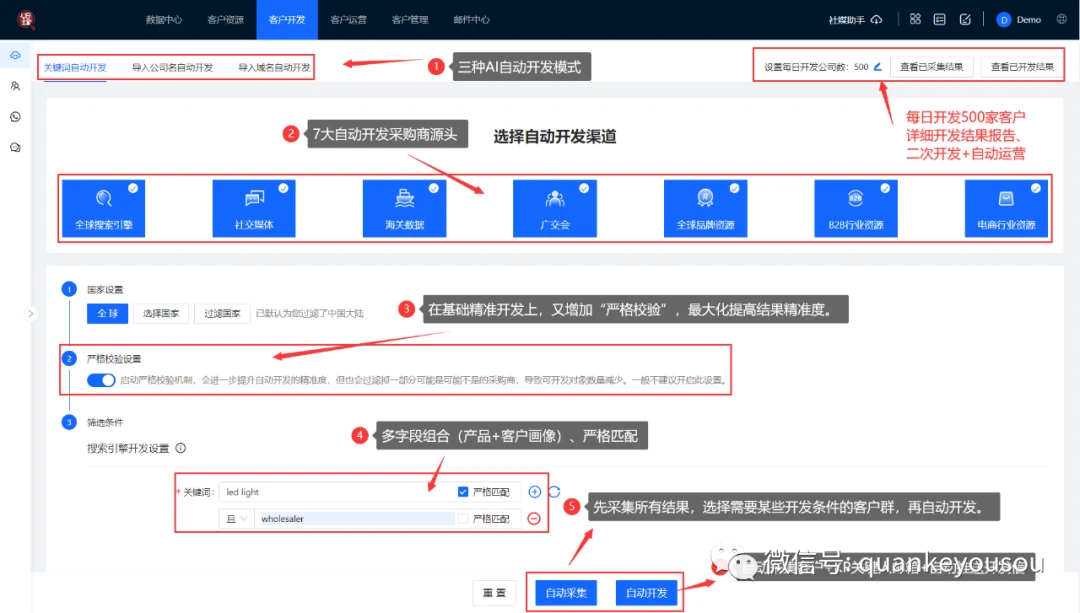Click the cloud upload icon beside 社媒助手

coord(877,19)
